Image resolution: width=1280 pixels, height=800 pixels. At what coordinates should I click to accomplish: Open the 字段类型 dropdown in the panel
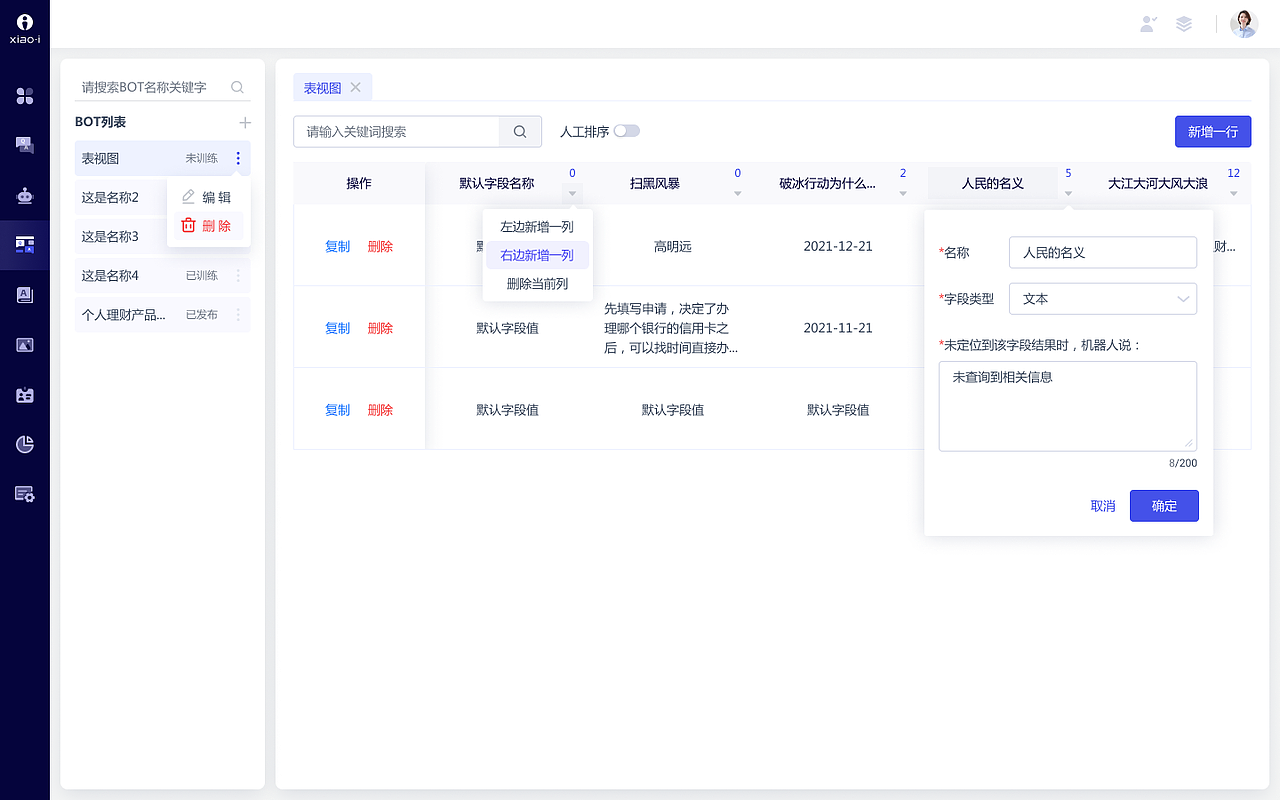click(x=1103, y=298)
